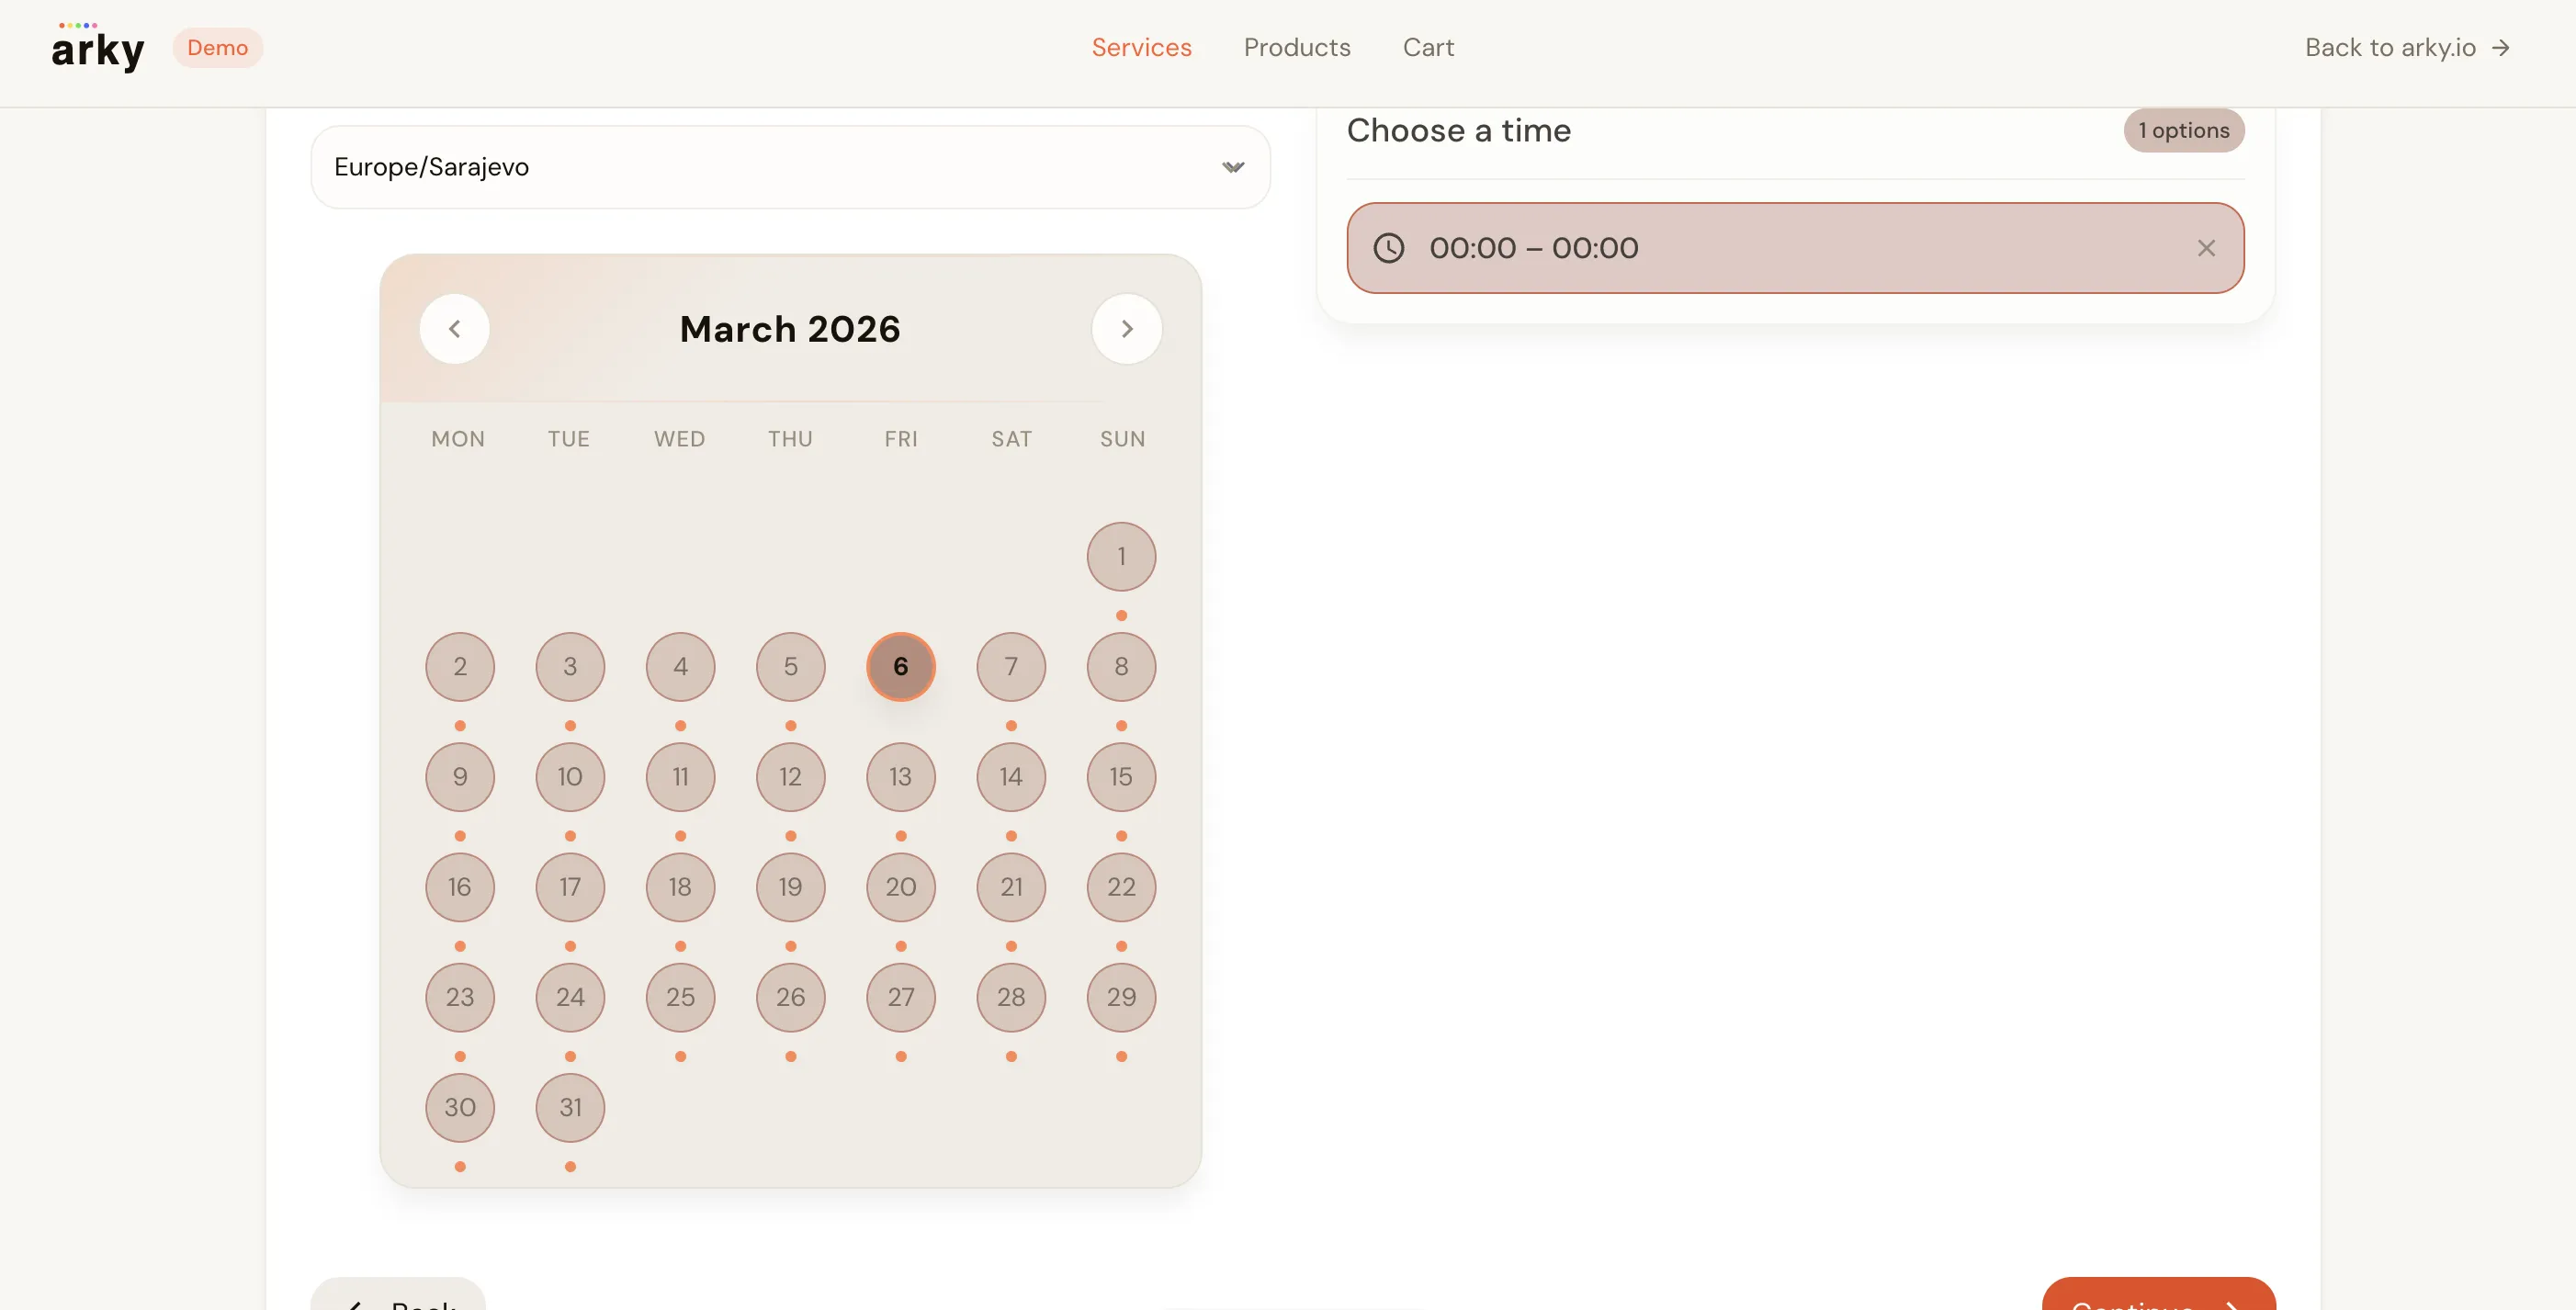Screen dimensions: 2576x1310
Task: Click the Back button
Action: [400, 1298]
